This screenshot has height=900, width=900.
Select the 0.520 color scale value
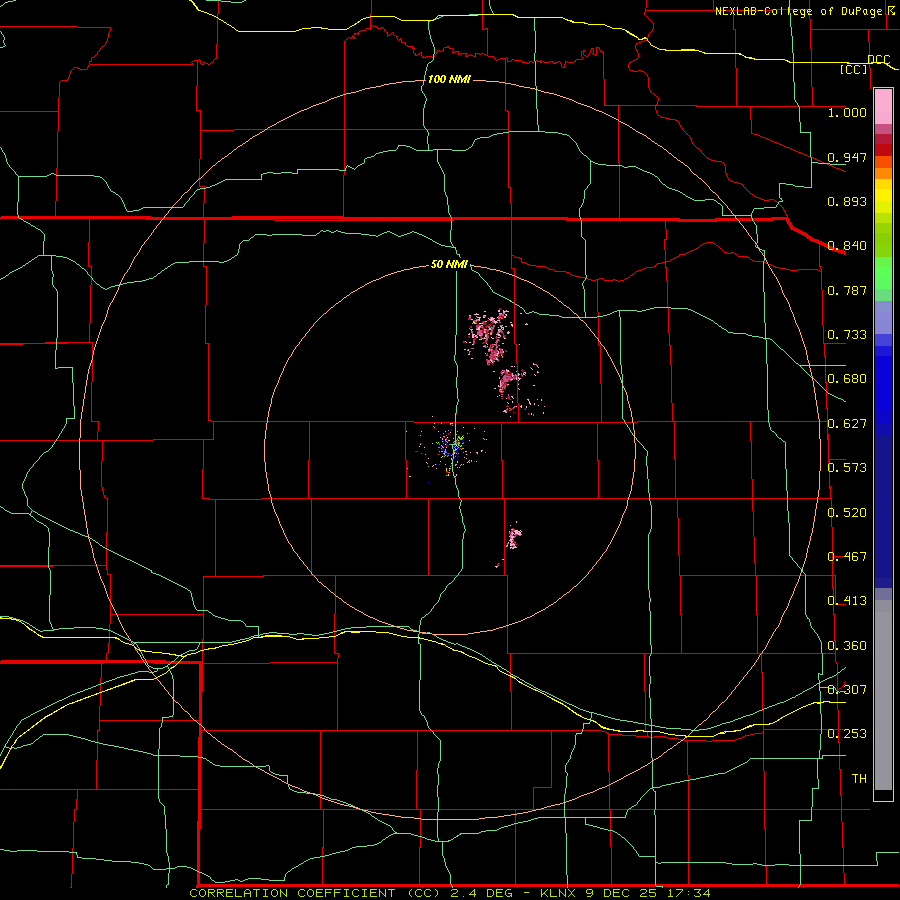847,513
